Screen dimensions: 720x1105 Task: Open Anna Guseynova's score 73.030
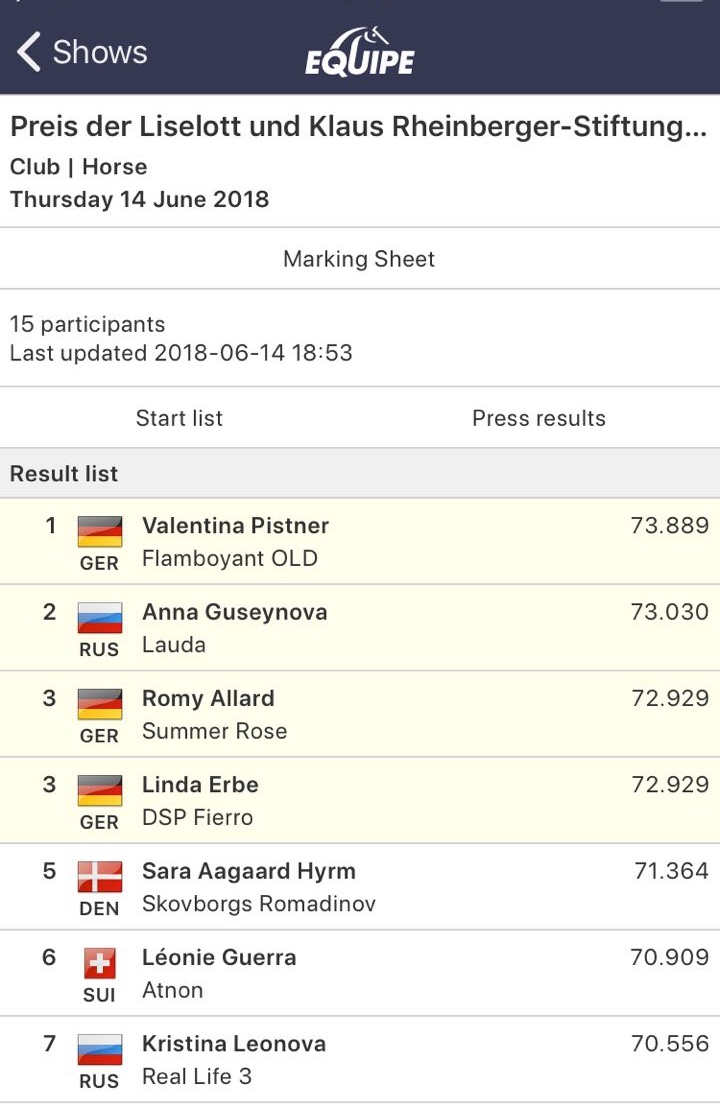pyautogui.click(x=669, y=612)
